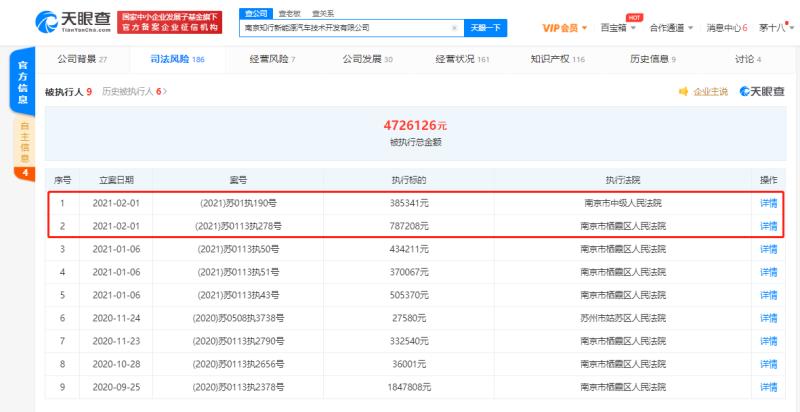800x412 pixels.
Task: Click the 天眼查 logo in header
Action: pyautogui.click(x=73, y=22)
